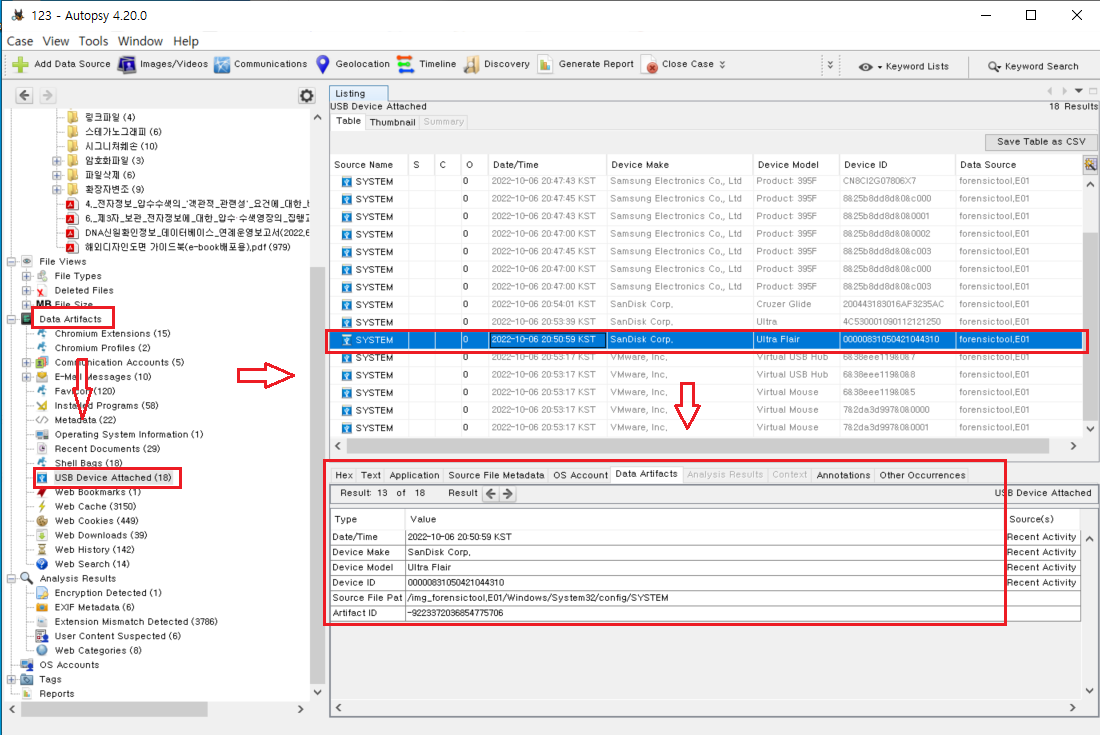
Task: Click Save Table as CSV button
Action: (x=1041, y=142)
